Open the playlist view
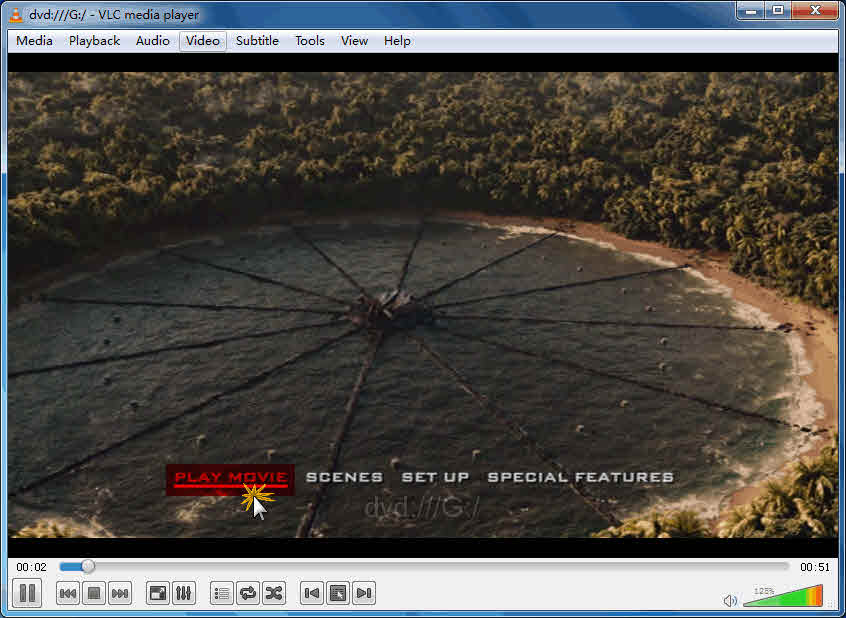Viewport: 846px width, 618px height. pos(222,594)
